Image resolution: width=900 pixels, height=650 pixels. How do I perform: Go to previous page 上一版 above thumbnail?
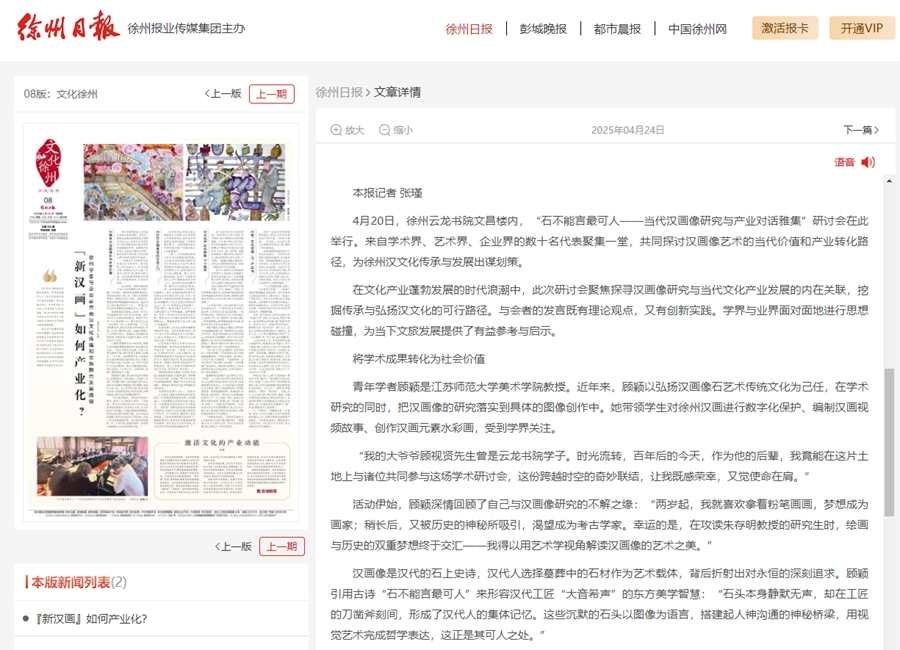[223, 94]
